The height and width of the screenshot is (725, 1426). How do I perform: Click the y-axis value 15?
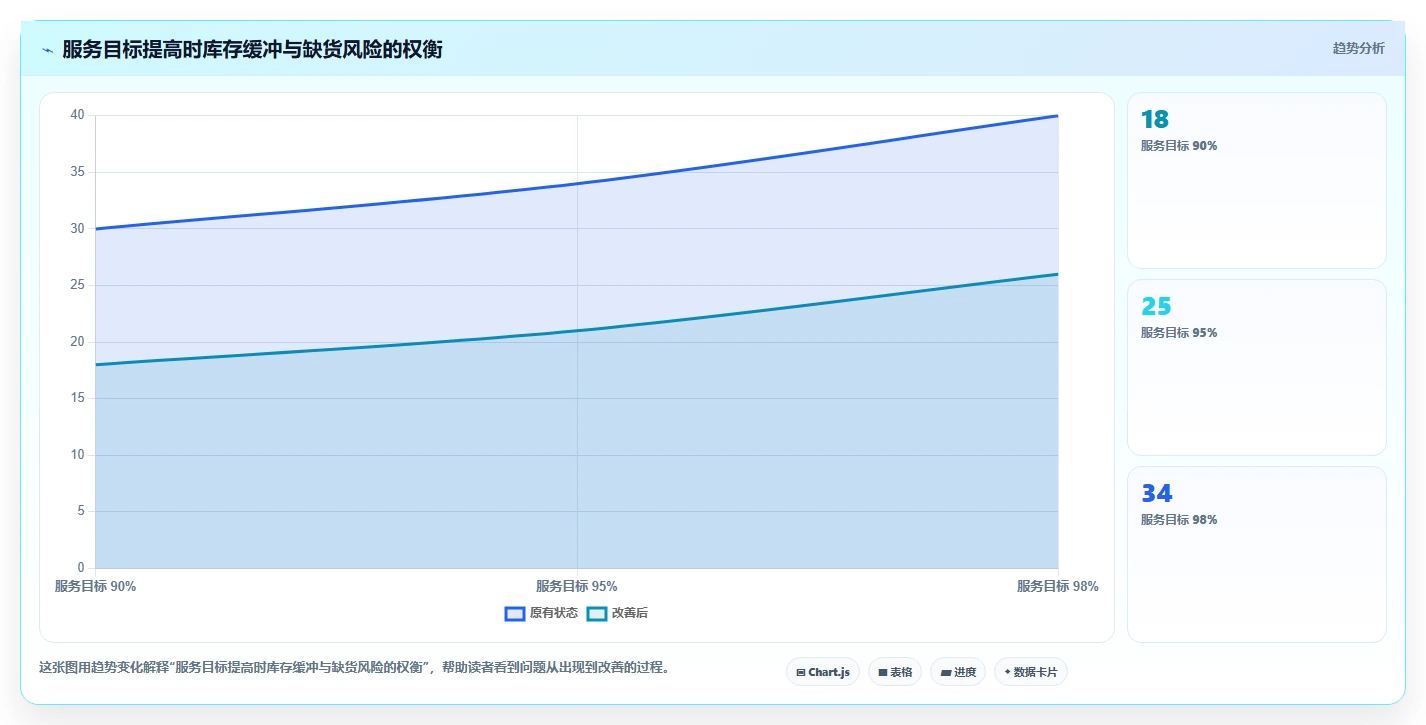tap(78, 398)
